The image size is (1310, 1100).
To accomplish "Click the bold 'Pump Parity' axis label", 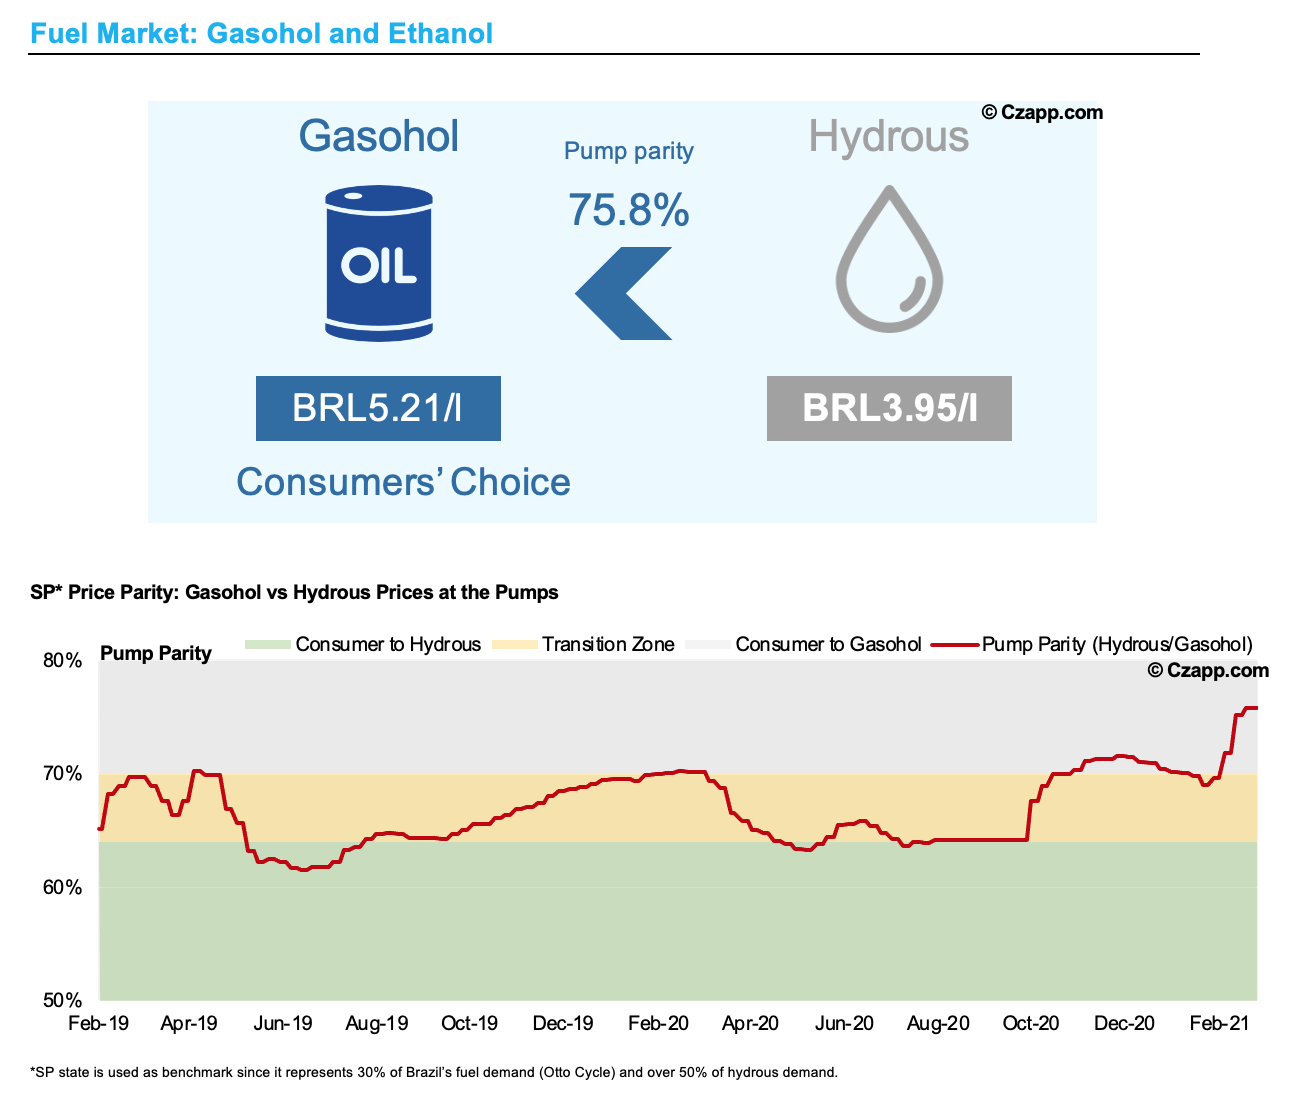I will [x=156, y=654].
